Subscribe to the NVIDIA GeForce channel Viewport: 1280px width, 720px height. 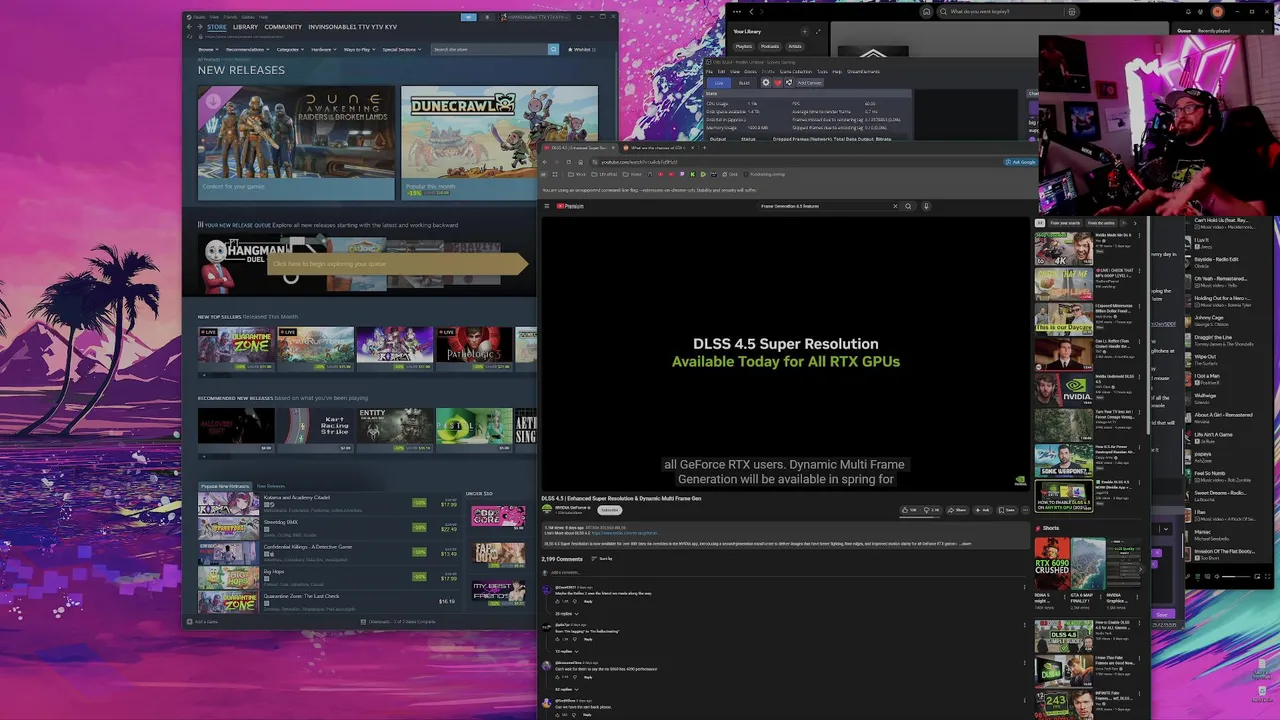[610, 510]
